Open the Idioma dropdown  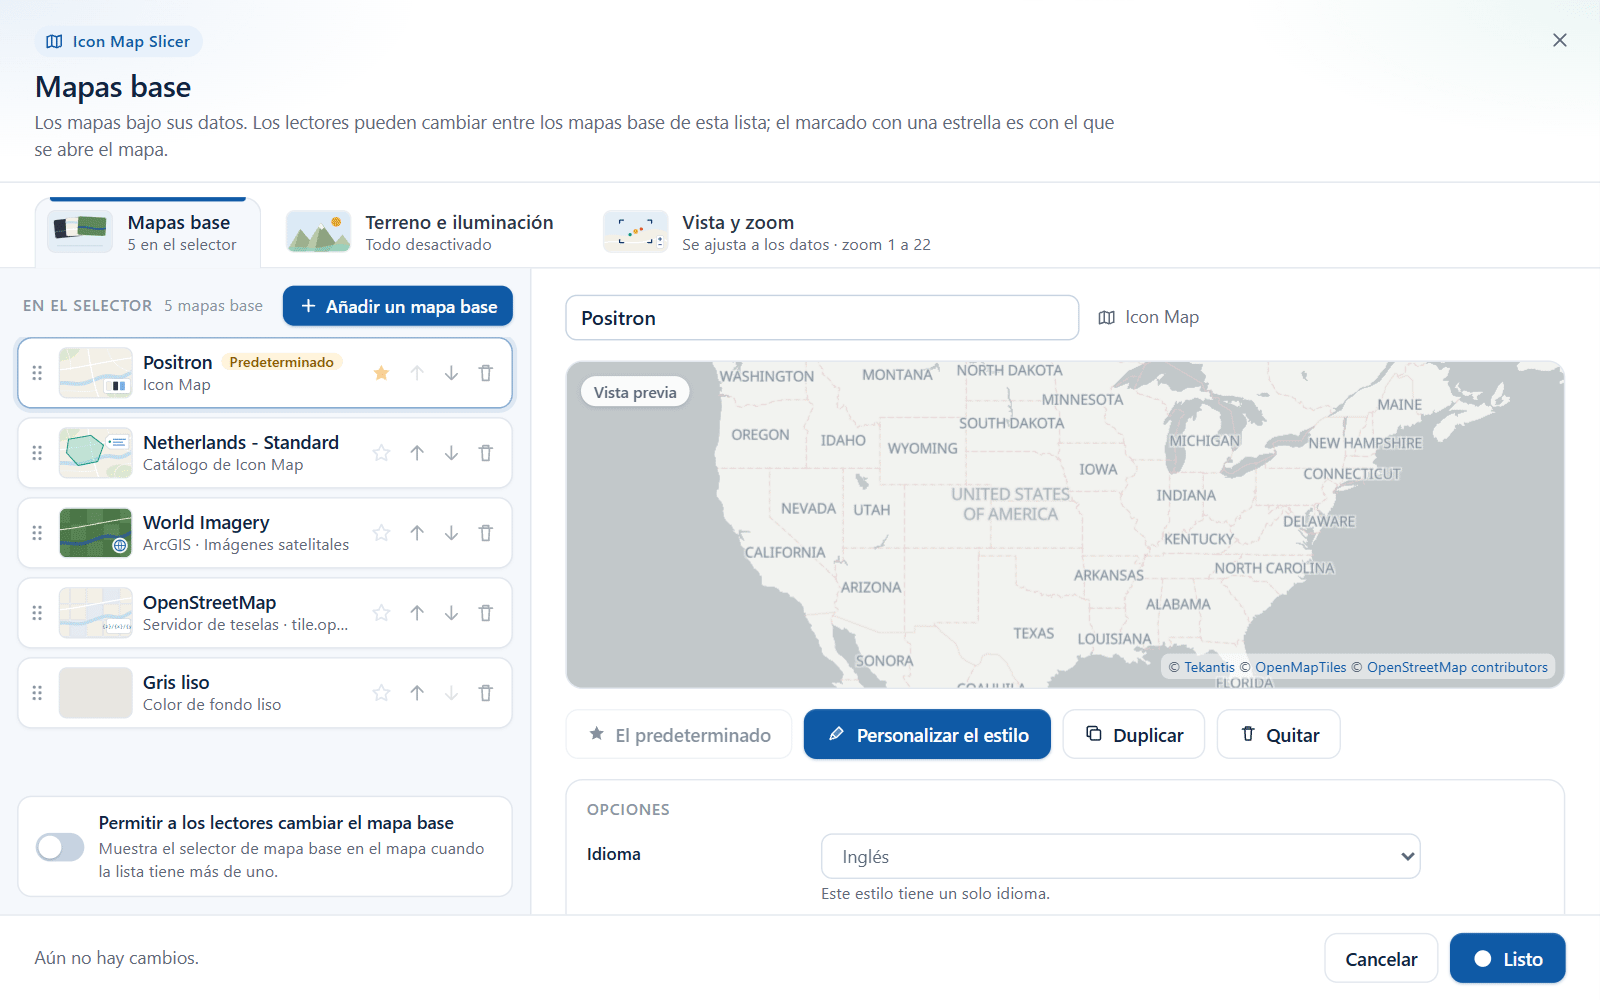coord(1120,856)
